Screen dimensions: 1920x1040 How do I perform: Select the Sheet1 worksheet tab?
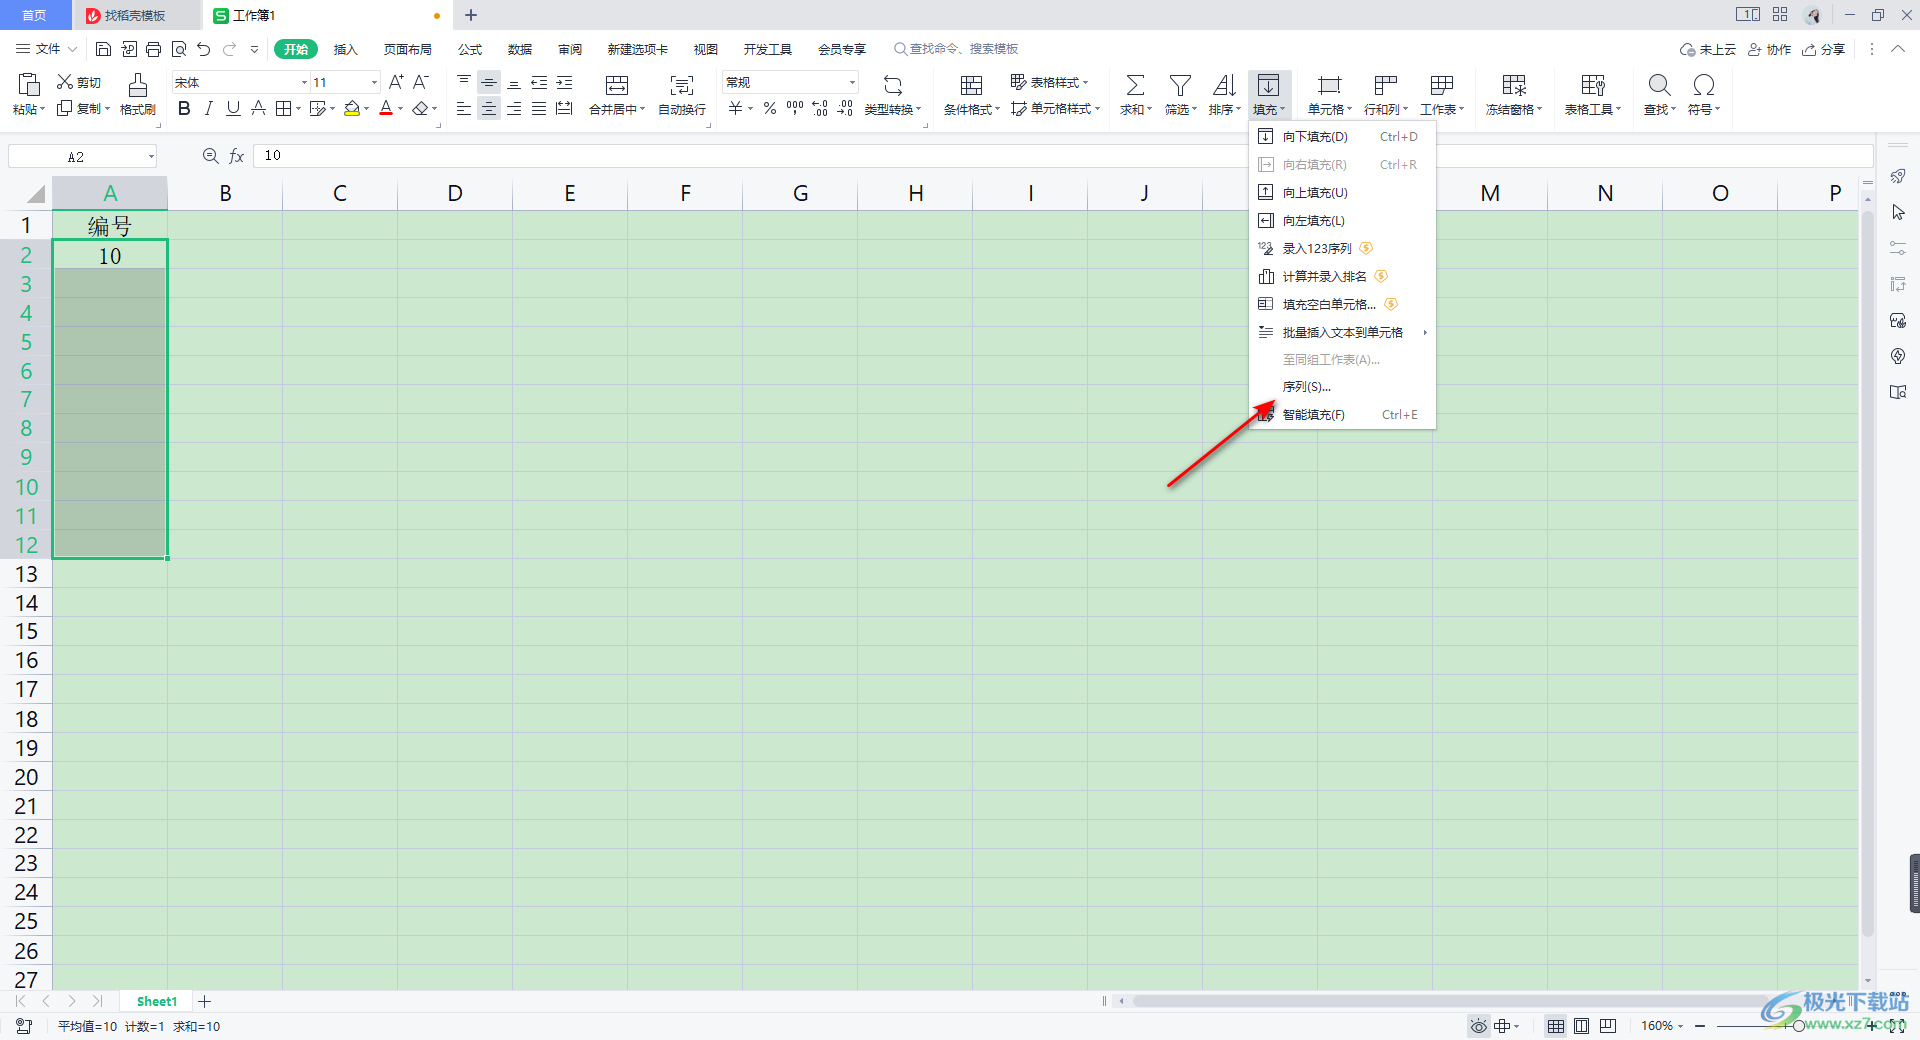tap(156, 1001)
